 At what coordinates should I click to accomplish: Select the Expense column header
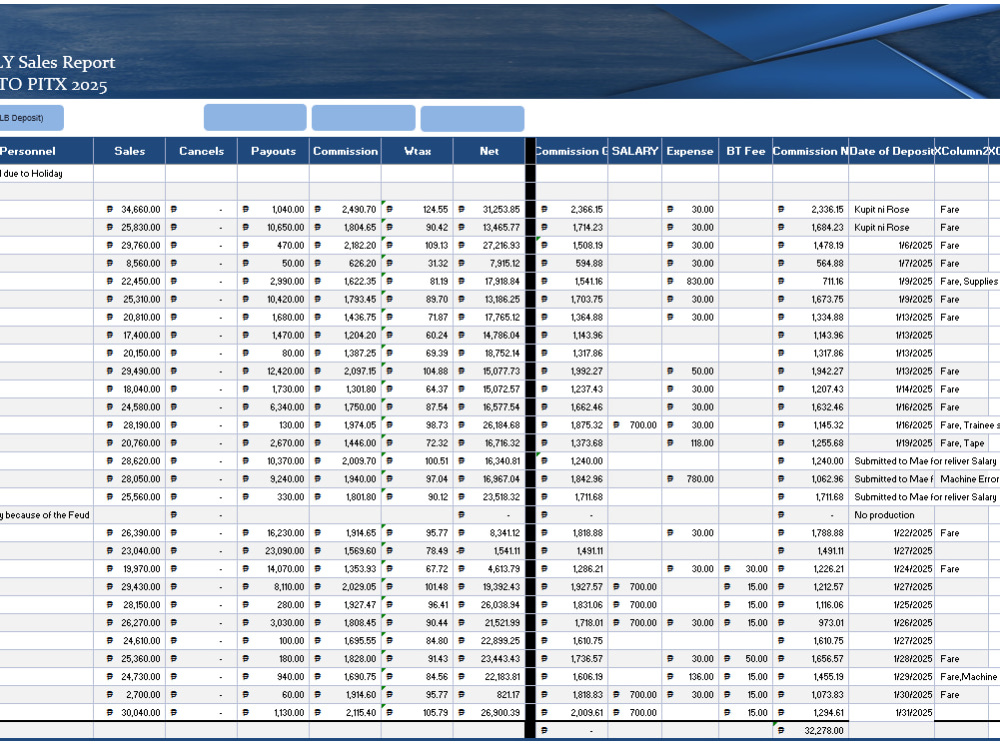[x=690, y=151]
